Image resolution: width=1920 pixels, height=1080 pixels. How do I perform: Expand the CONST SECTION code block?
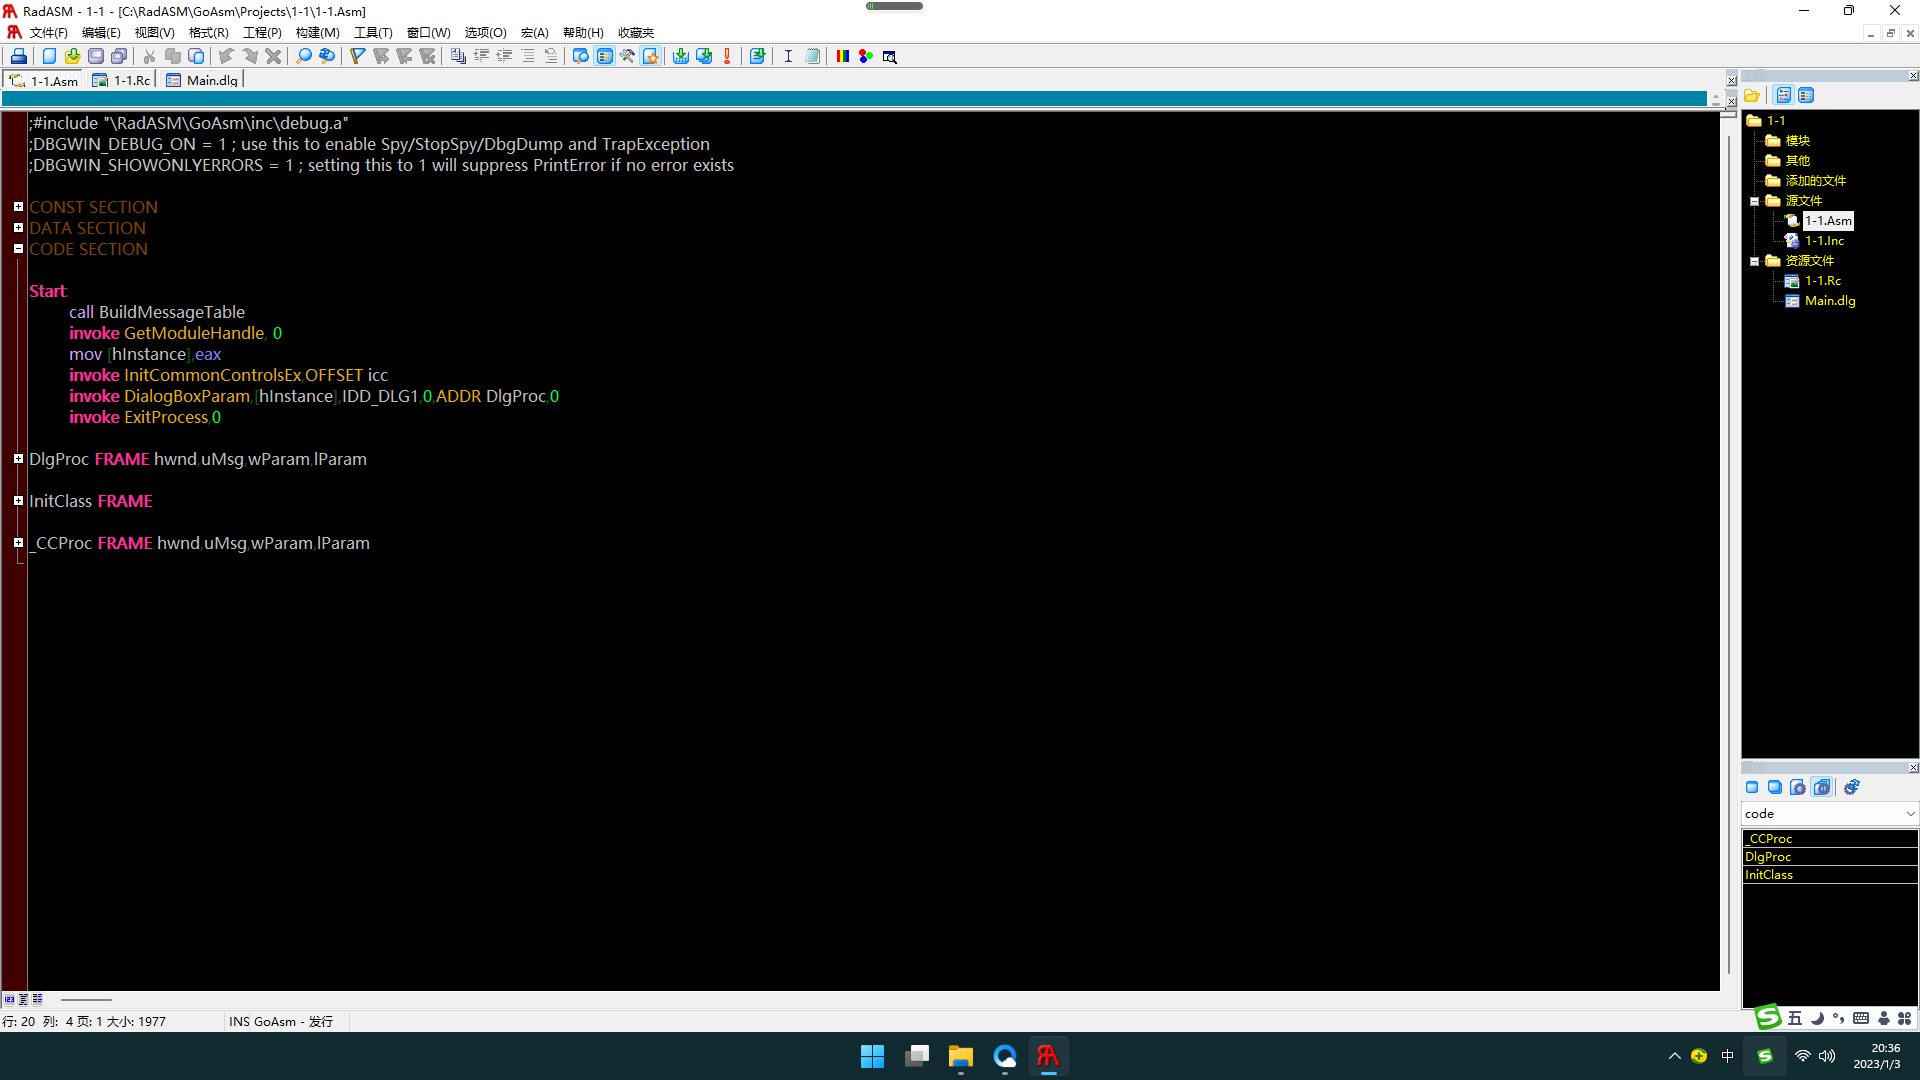pos(18,207)
